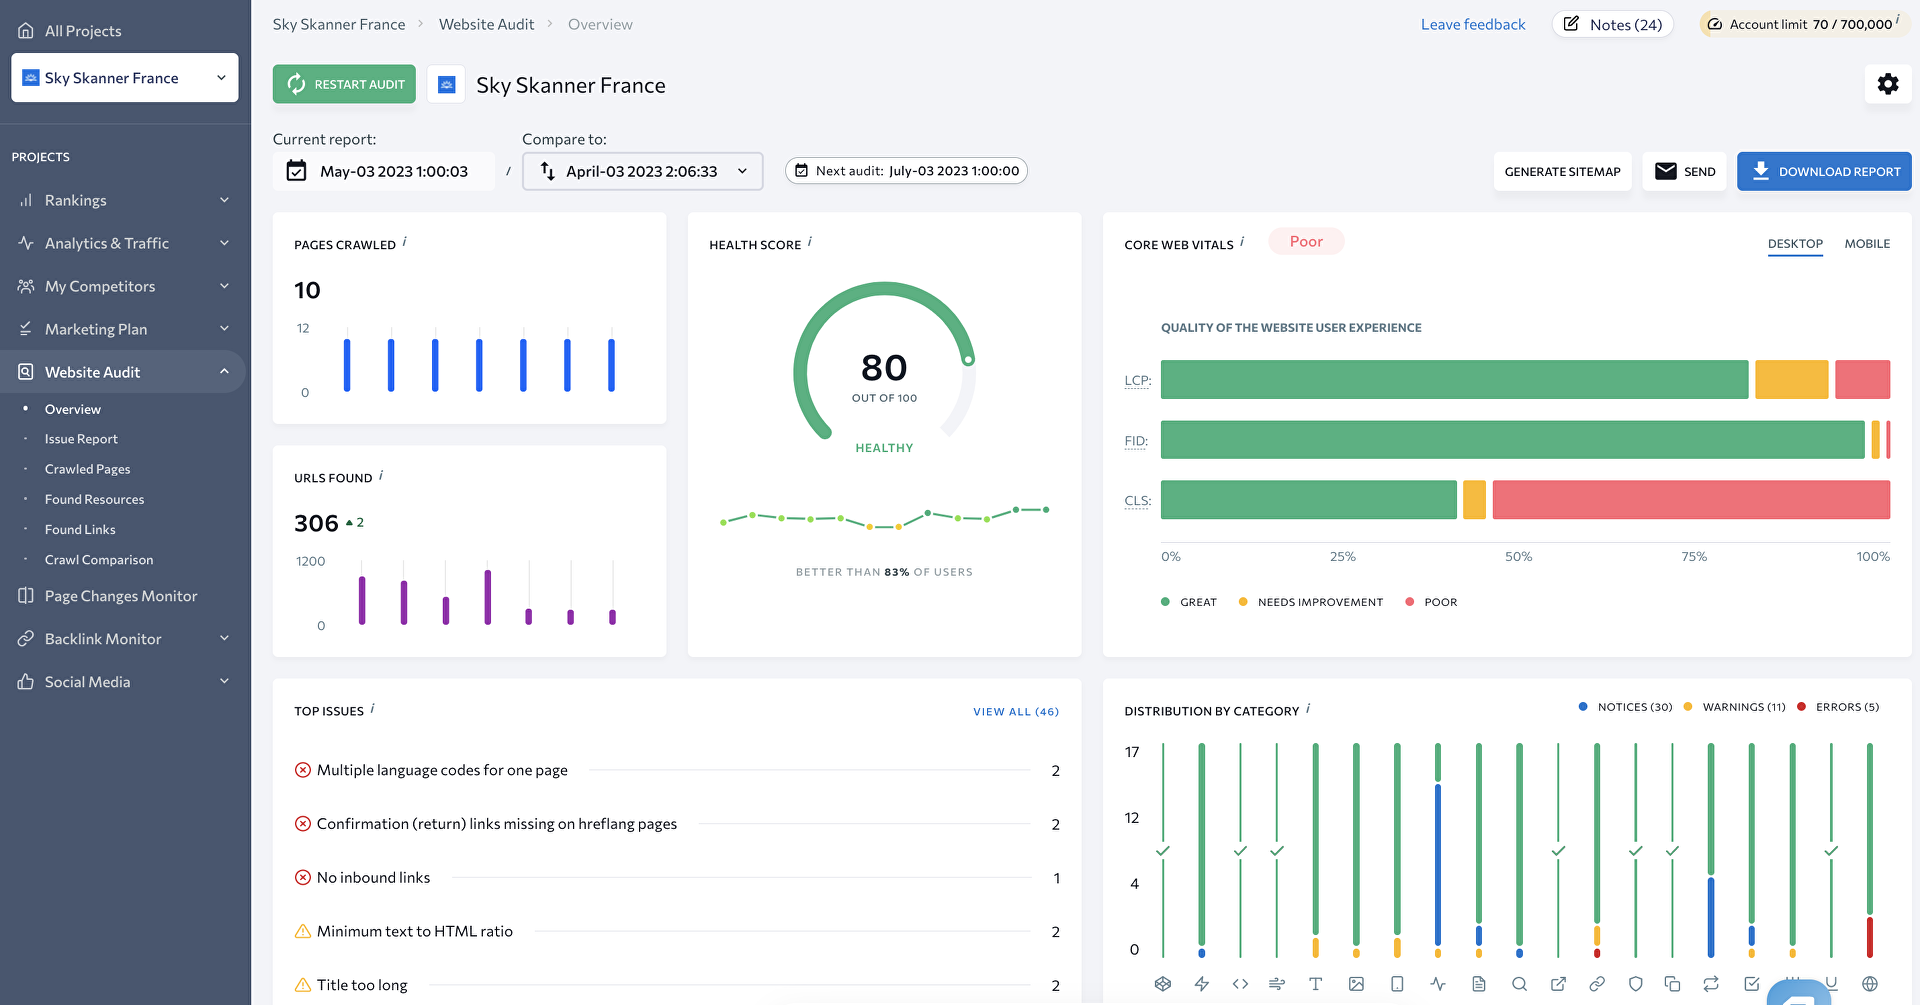Viewport: 1920px width, 1005px height.
Task: Click Leave feedback link
Action: [1473, 24]
